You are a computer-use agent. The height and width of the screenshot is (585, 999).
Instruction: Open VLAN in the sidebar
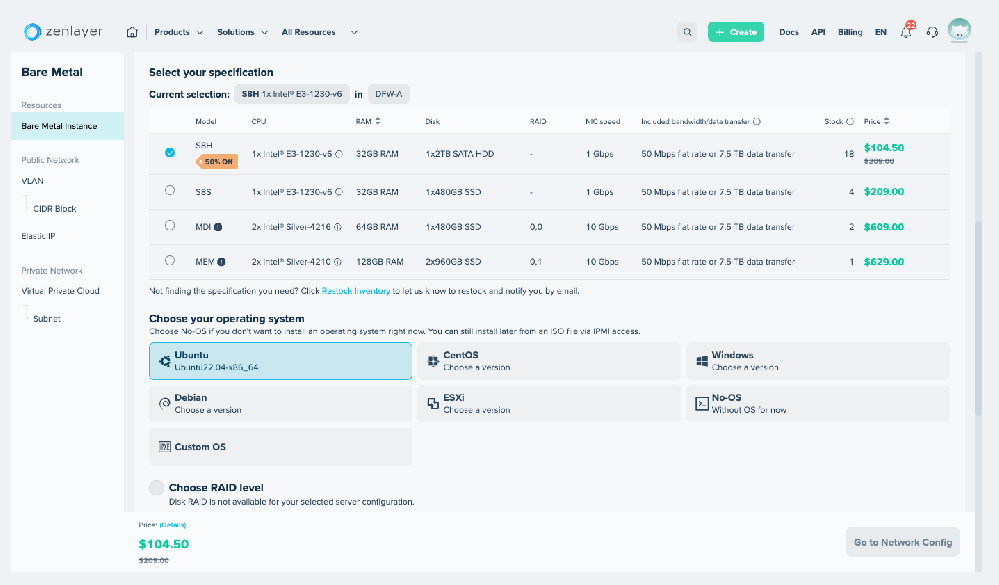(32, 181)
